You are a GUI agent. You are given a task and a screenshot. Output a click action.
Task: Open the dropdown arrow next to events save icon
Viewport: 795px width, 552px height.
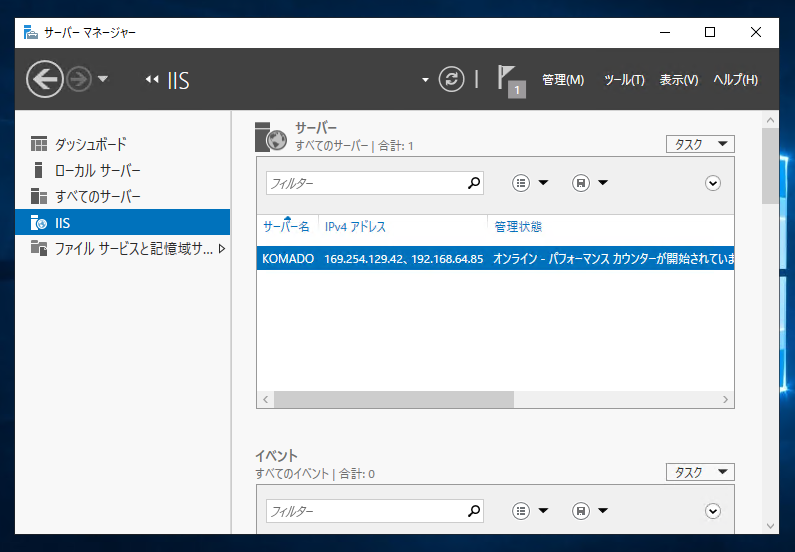coord(603,511)
